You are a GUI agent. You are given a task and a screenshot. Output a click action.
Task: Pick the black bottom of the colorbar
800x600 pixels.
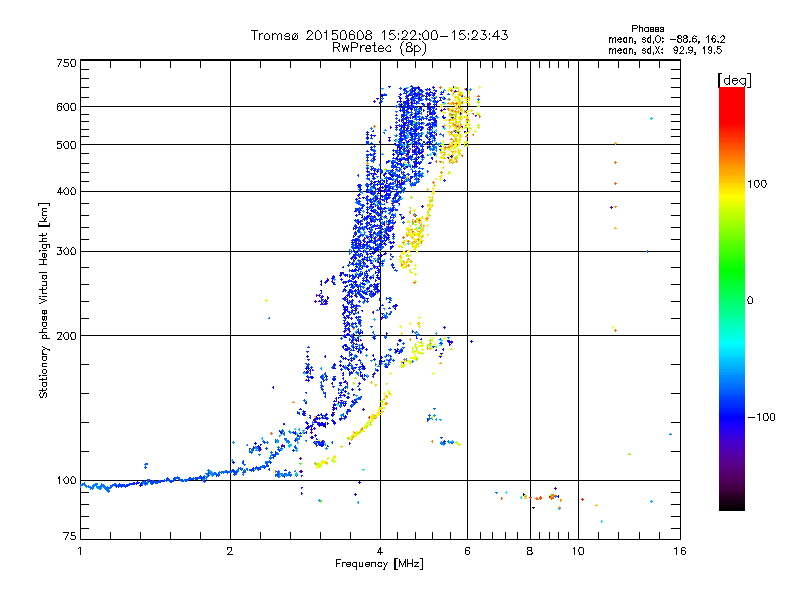[x=732, y=505]
